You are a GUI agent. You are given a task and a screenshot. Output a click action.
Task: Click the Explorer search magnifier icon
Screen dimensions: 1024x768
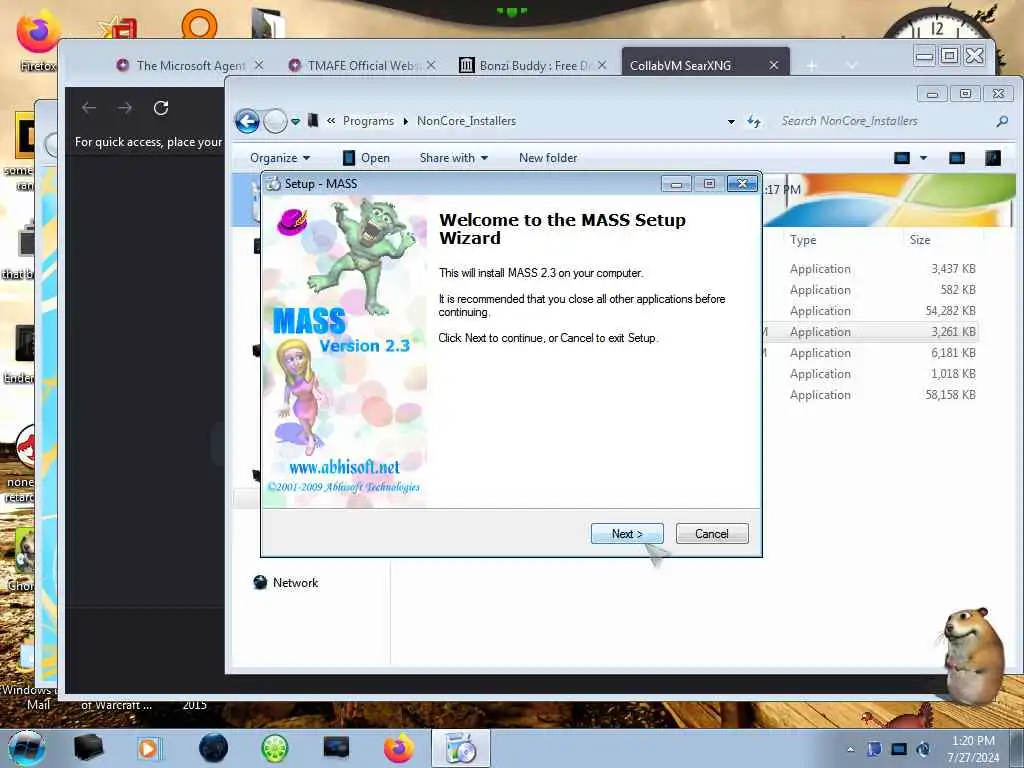1002,121
